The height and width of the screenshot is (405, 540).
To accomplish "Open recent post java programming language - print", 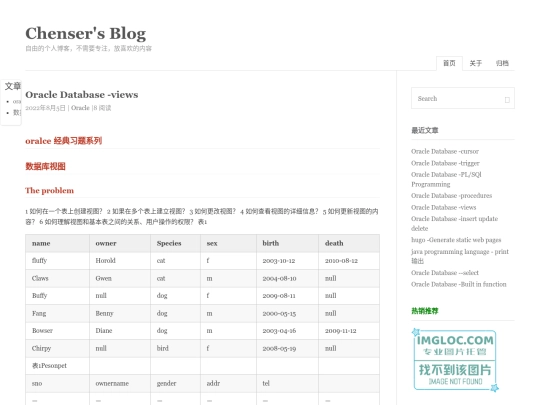I will (x=460, y=256).
